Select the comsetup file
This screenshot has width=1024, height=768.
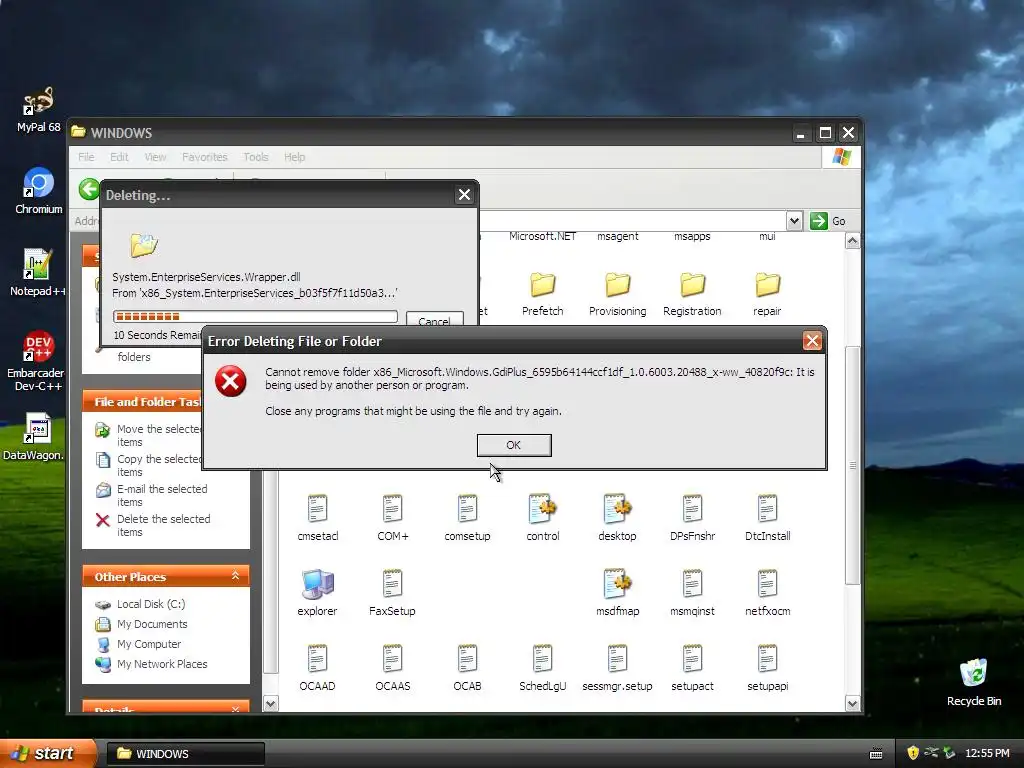(468, 518)
